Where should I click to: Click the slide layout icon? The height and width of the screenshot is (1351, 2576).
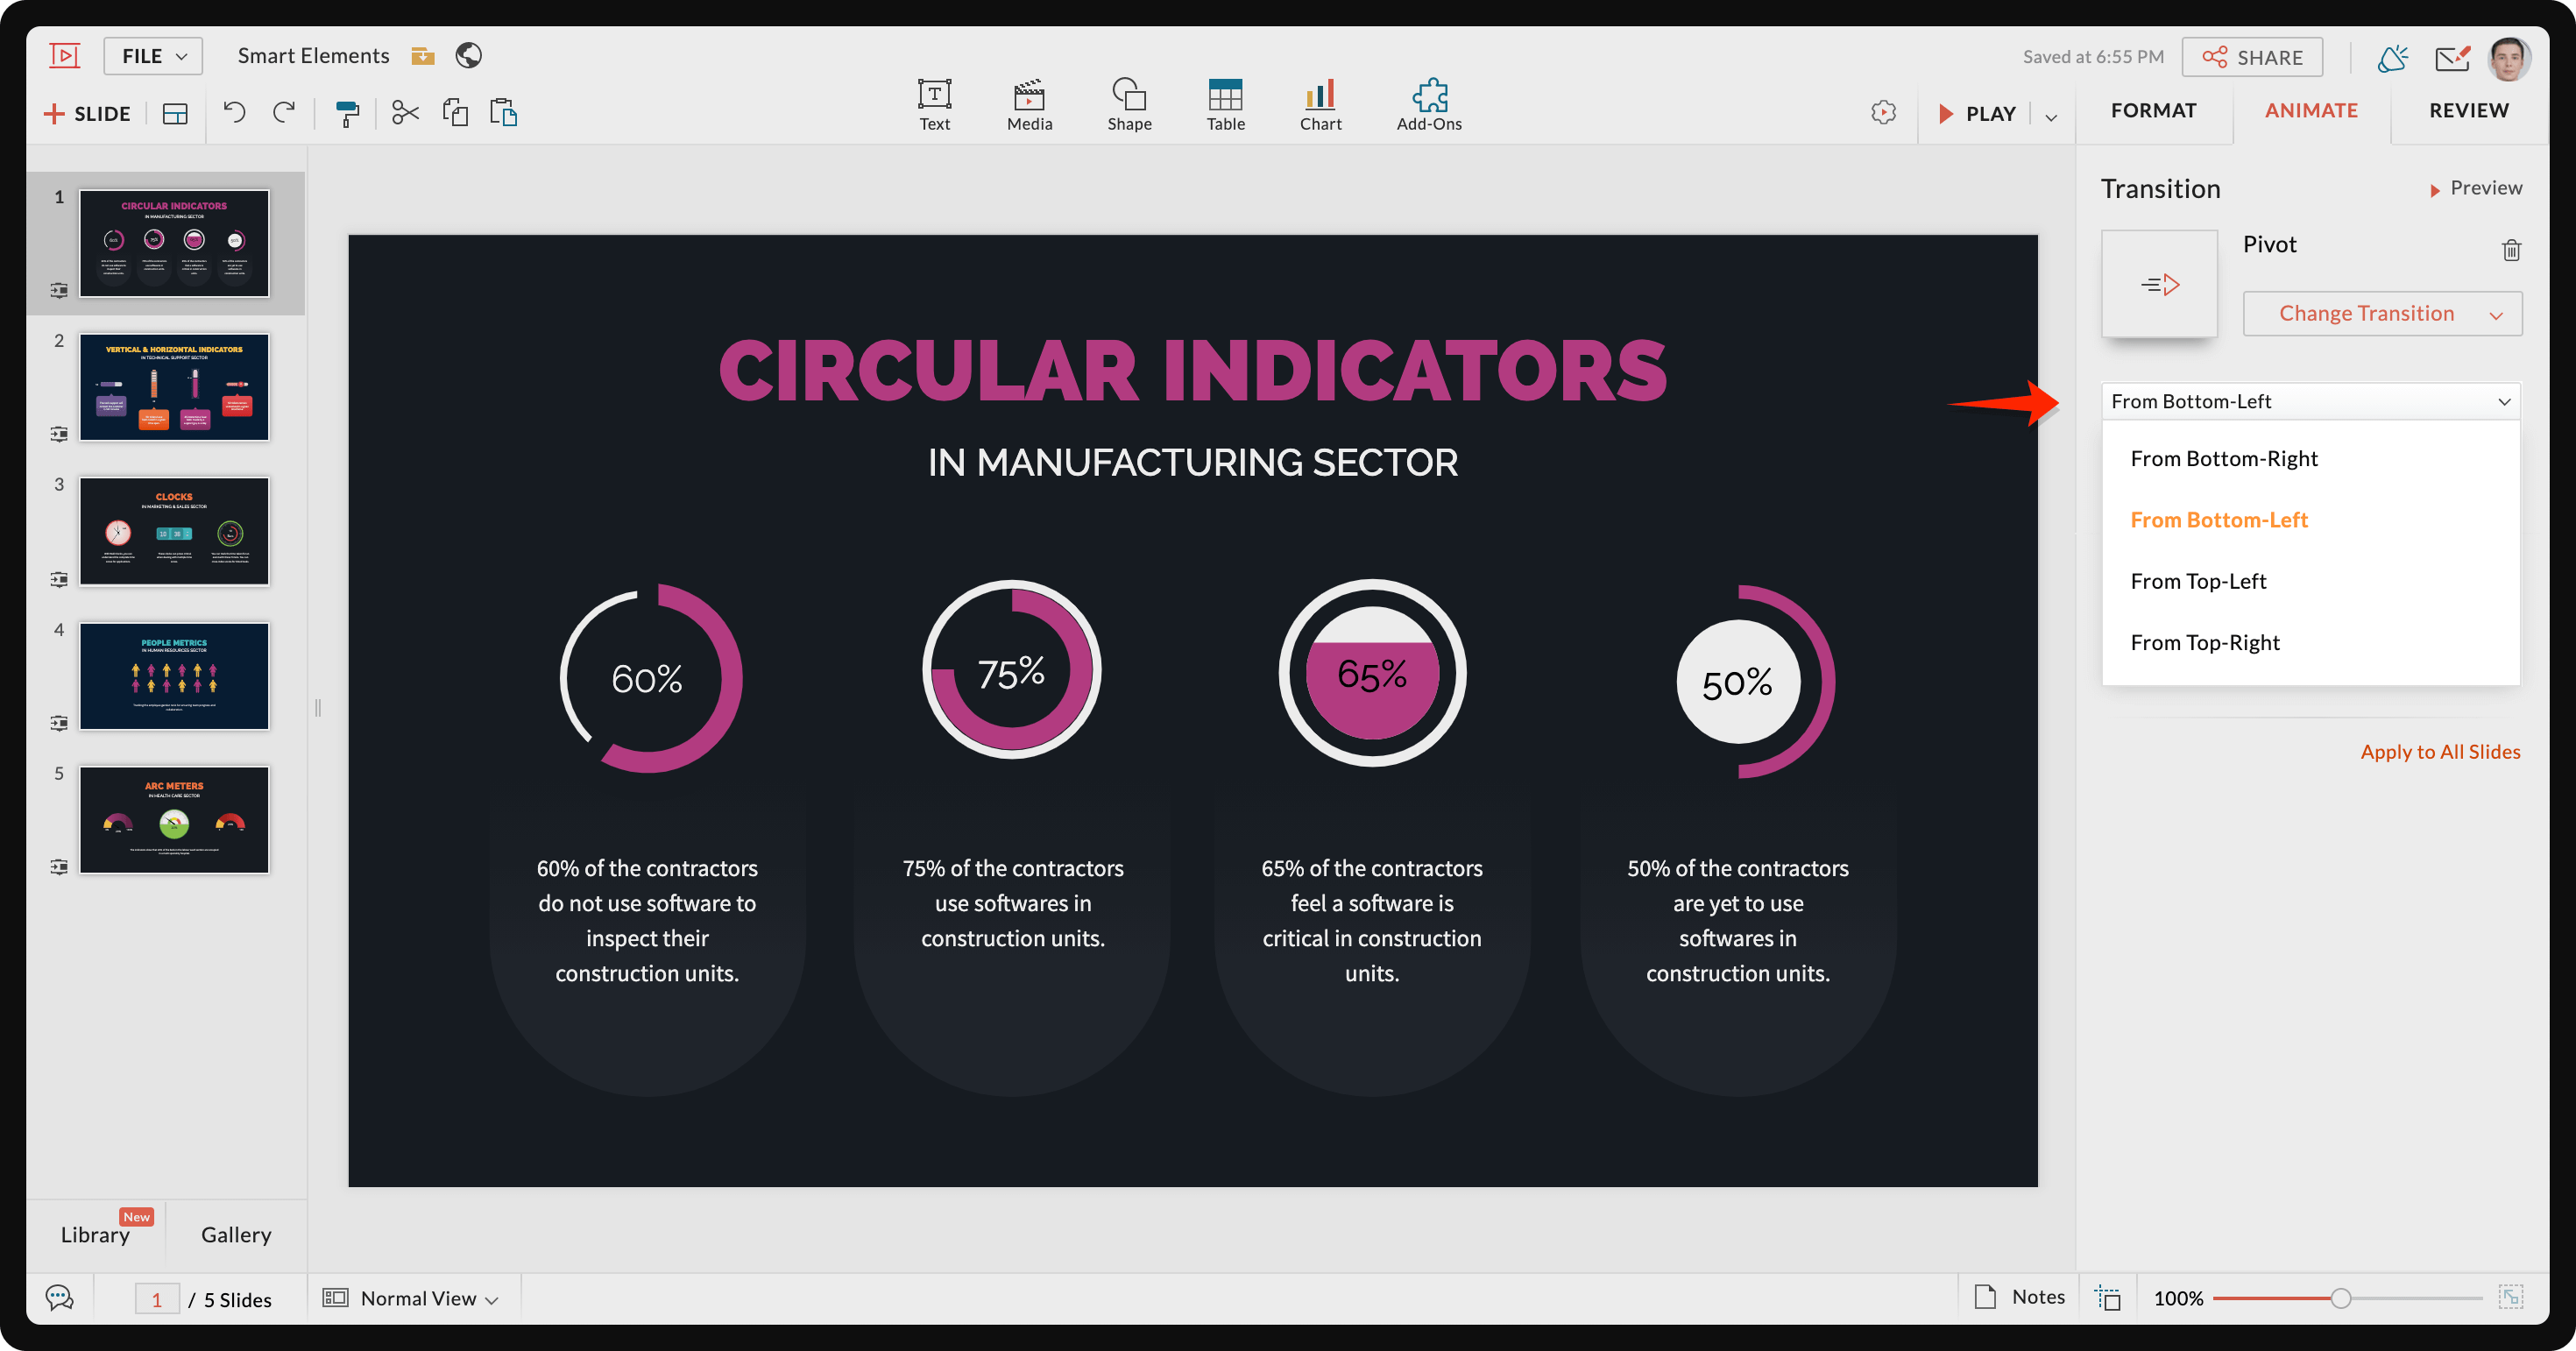175,114
